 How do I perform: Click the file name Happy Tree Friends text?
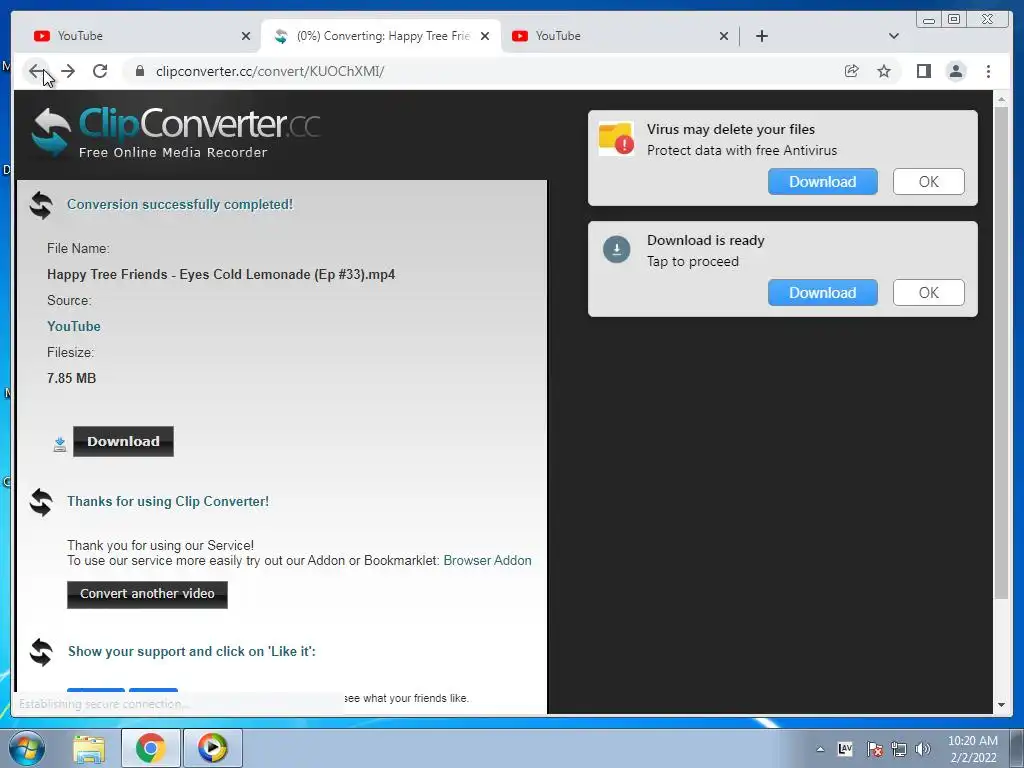[x=221, y=274]
